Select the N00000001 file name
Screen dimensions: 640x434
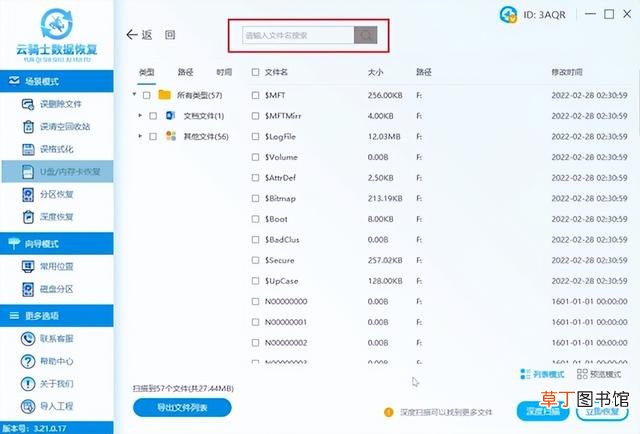coord(286,322)
